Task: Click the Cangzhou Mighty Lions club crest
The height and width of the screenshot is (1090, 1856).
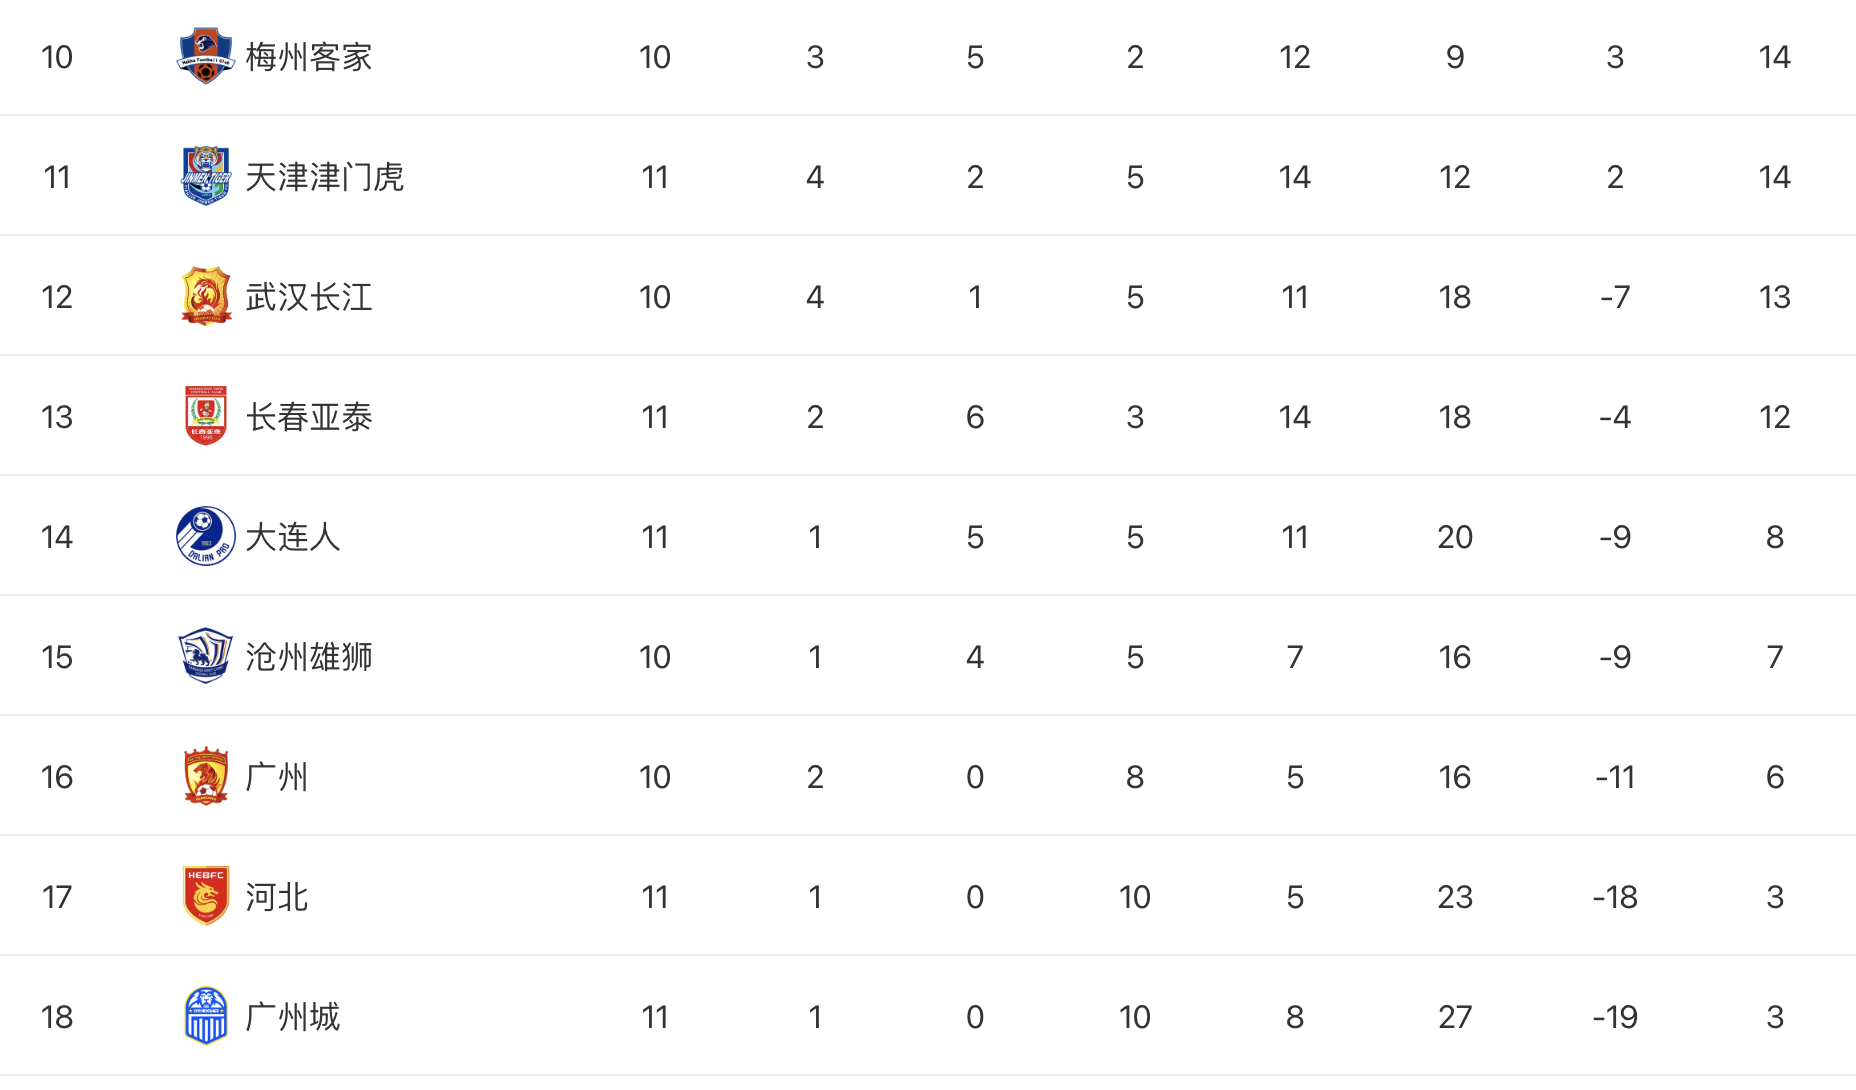Action: pos(206,656)
